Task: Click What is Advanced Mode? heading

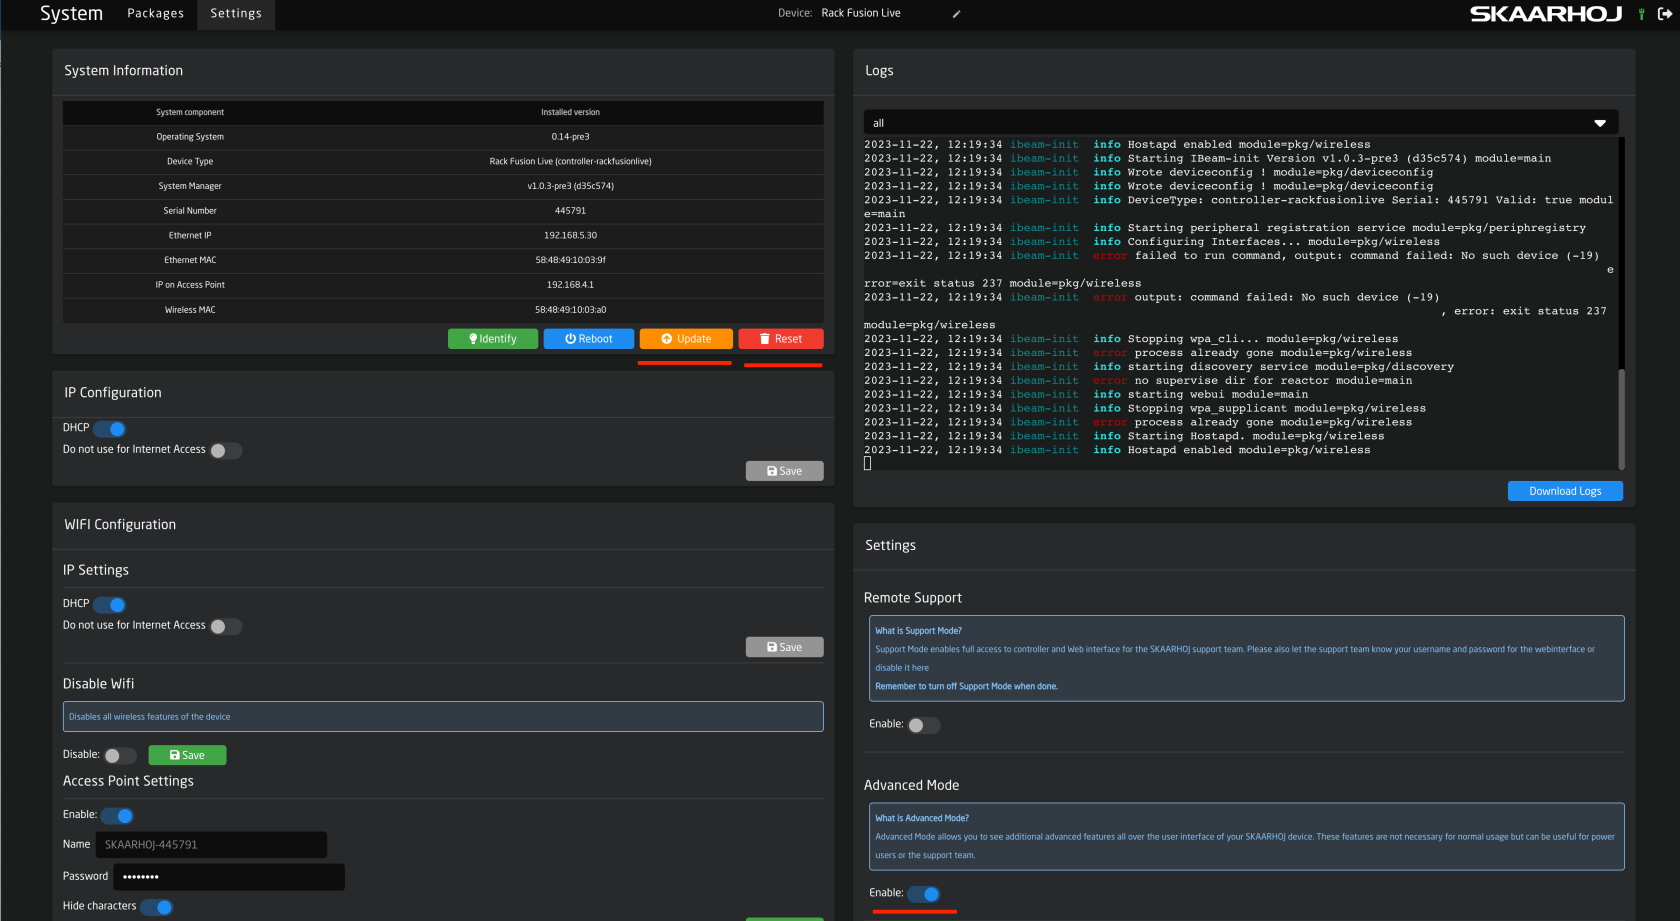Action: tap(922, 818)
